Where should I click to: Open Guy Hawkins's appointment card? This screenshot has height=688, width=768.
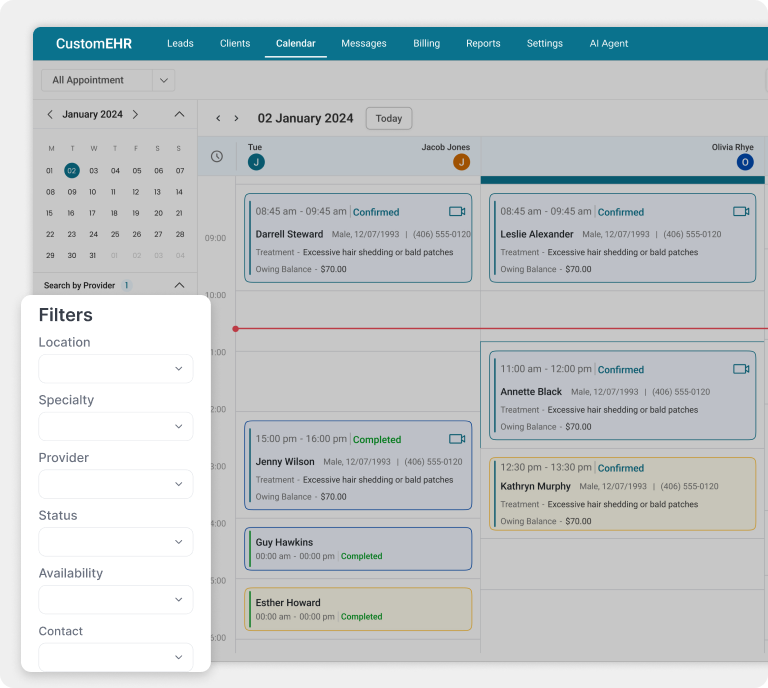pos(358,549)
